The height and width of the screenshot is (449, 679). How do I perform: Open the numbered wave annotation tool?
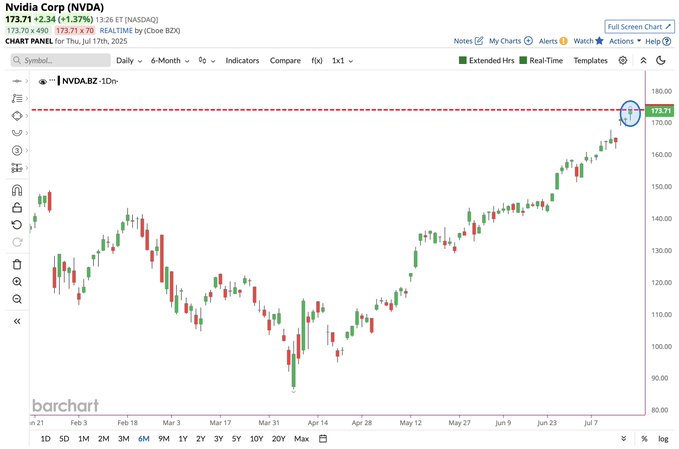click(x=17, y=150)
